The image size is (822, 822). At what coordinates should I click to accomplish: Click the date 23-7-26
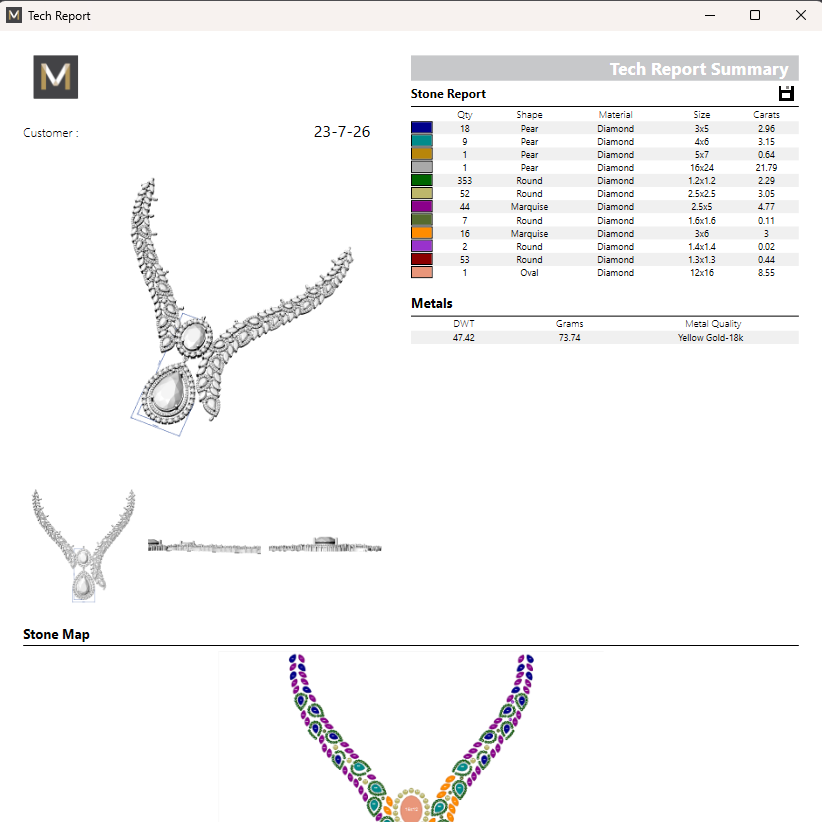click(x=342, y=132)
